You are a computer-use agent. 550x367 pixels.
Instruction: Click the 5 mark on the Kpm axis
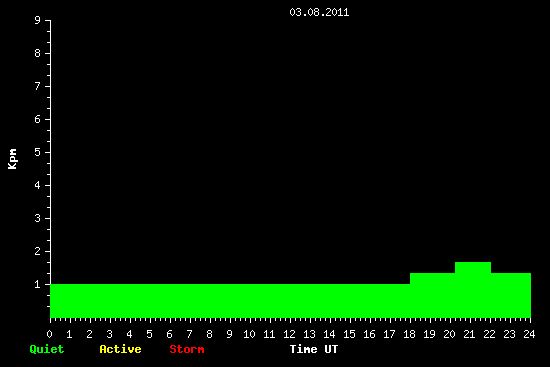click(38, 152)
